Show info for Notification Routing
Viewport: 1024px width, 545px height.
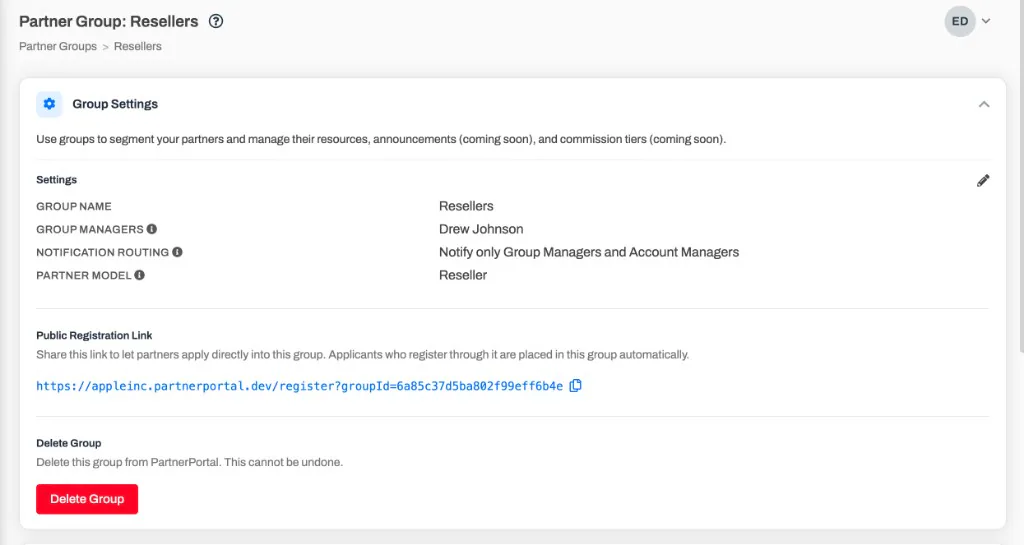click(177, 252)
